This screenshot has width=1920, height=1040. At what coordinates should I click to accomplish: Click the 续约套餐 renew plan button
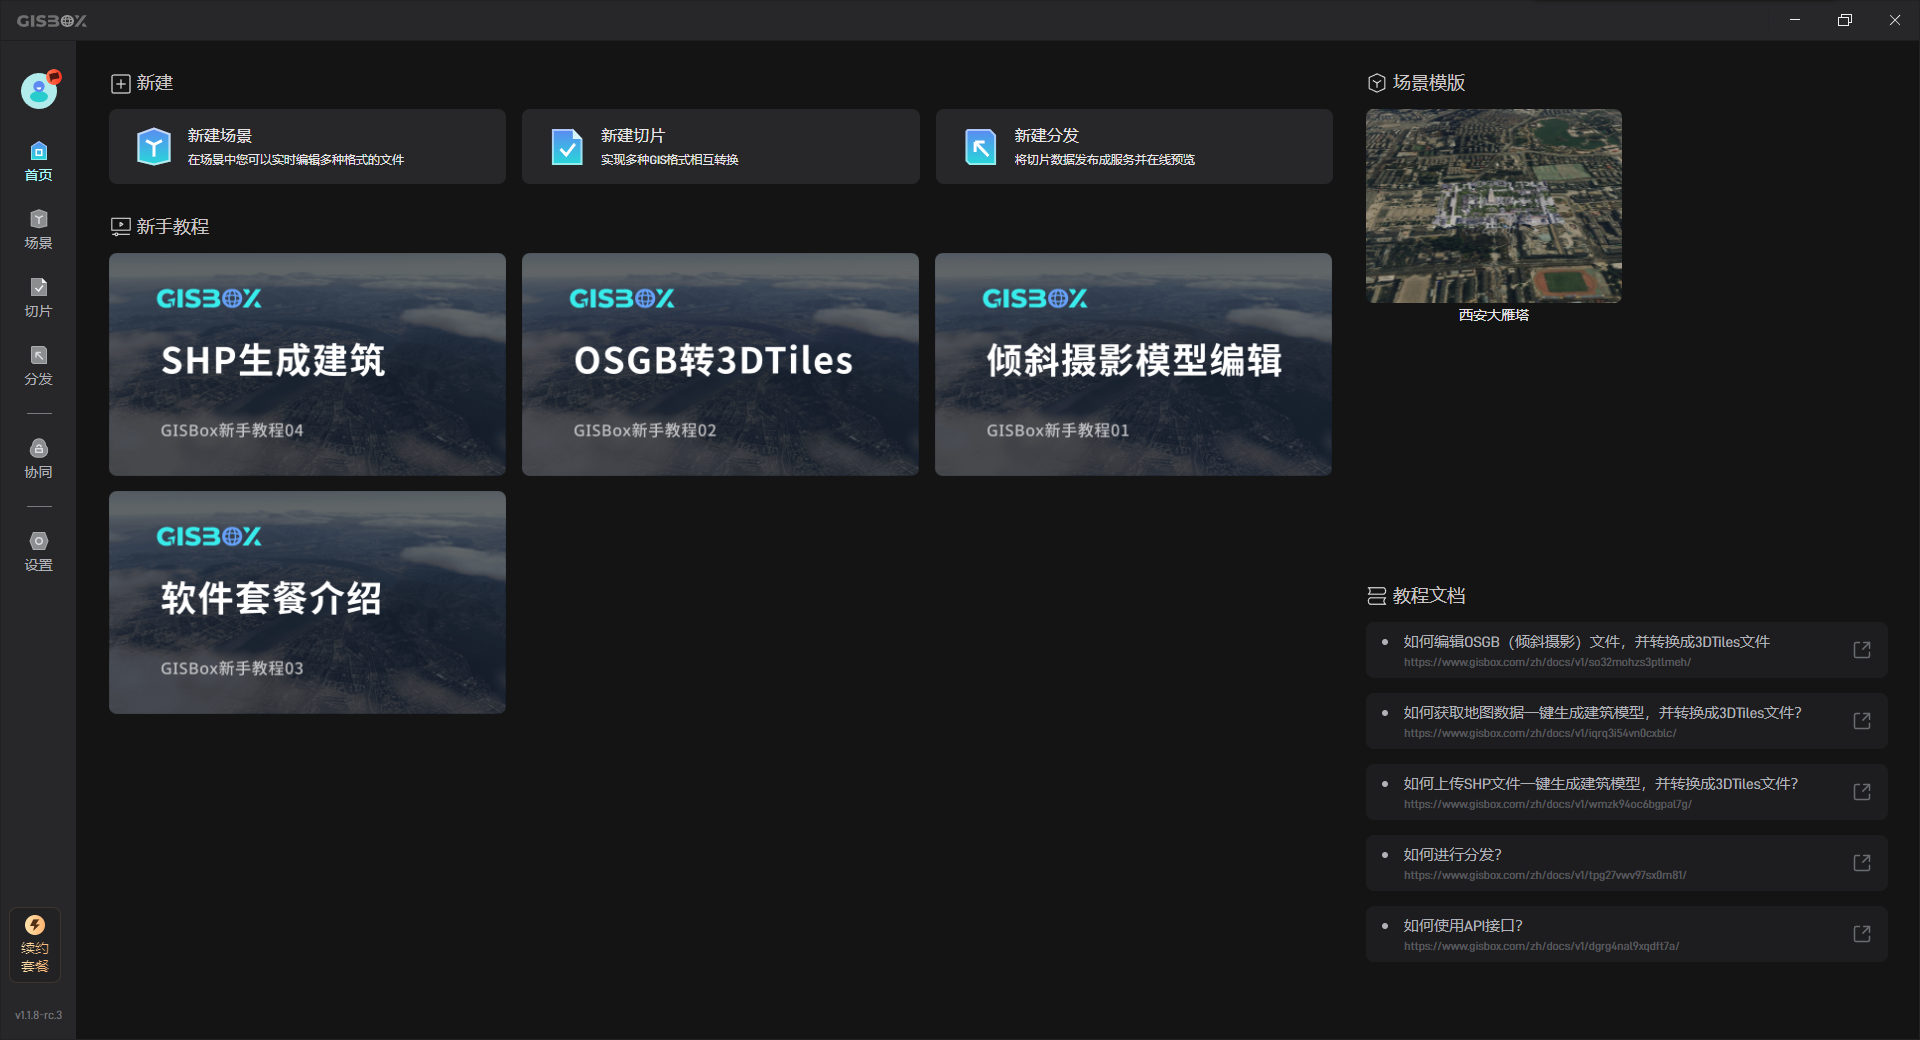(x=35, y=945)
